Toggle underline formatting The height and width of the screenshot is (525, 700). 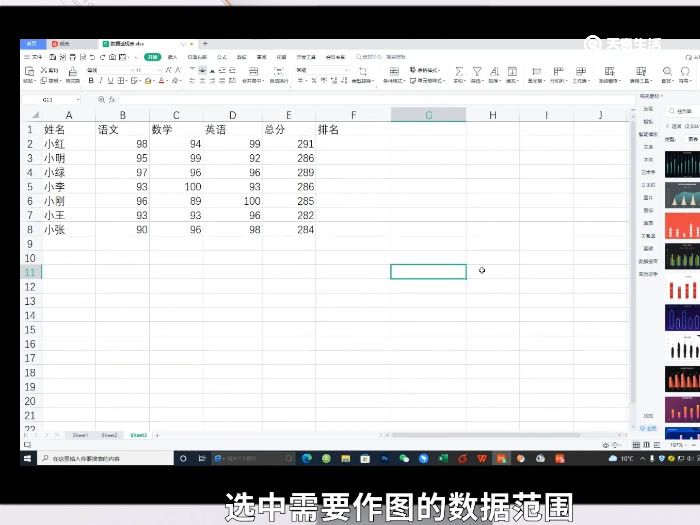(110, 81)
